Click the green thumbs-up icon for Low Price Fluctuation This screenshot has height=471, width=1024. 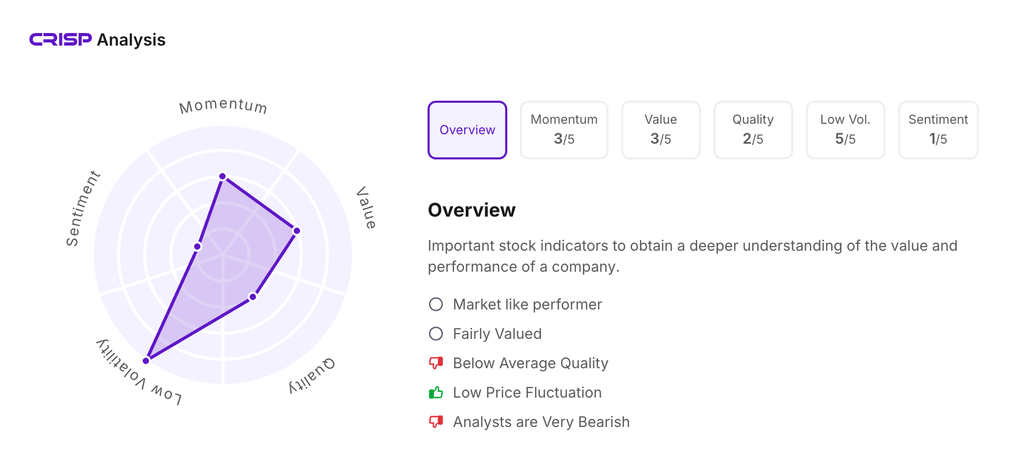pyautogui.click(x=436, y=392)
